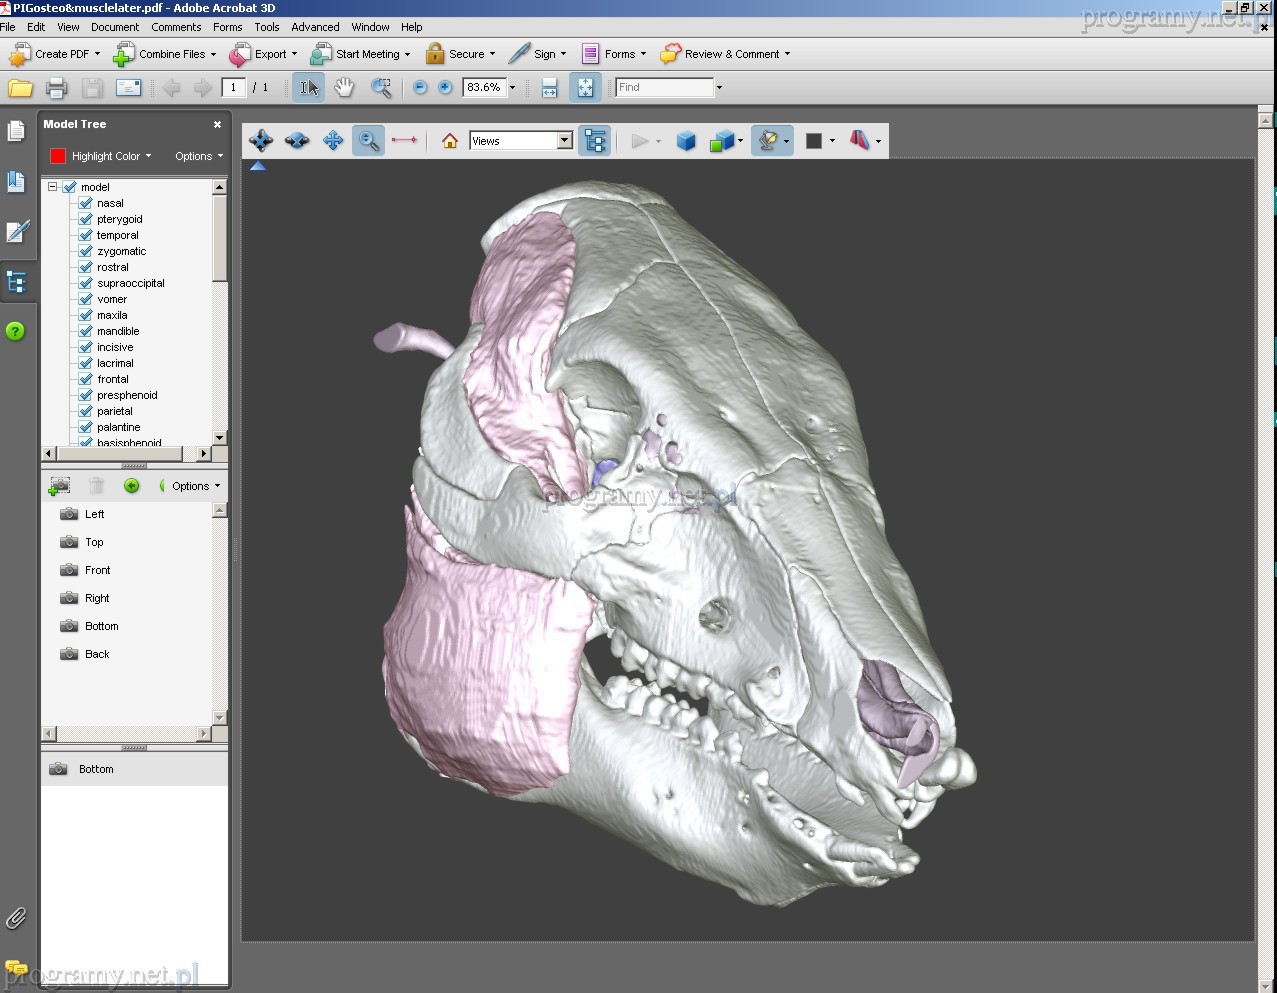Click the Review & Comment button

[x=725, y=54]
